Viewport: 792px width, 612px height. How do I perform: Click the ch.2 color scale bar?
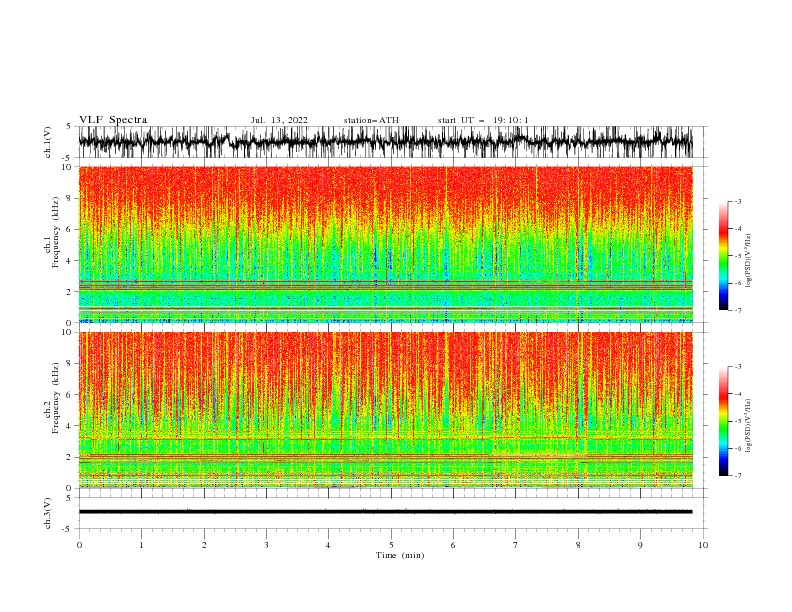pos(723,421)
